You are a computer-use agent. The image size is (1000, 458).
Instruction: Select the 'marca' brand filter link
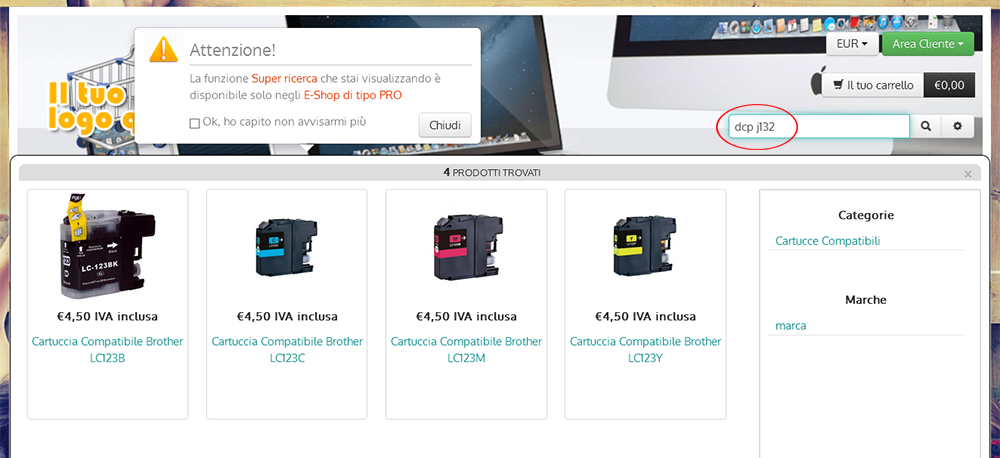point(791,325)
